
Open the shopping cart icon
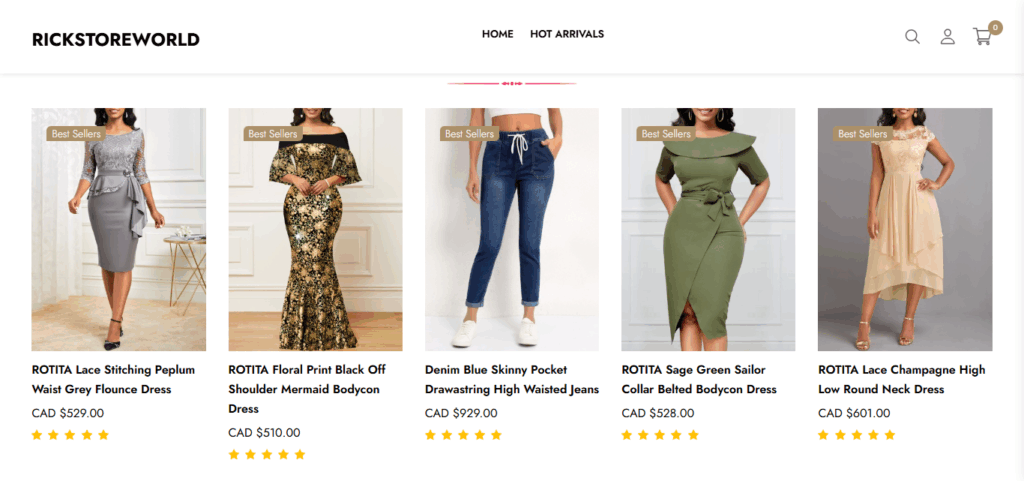coord(982,38)
